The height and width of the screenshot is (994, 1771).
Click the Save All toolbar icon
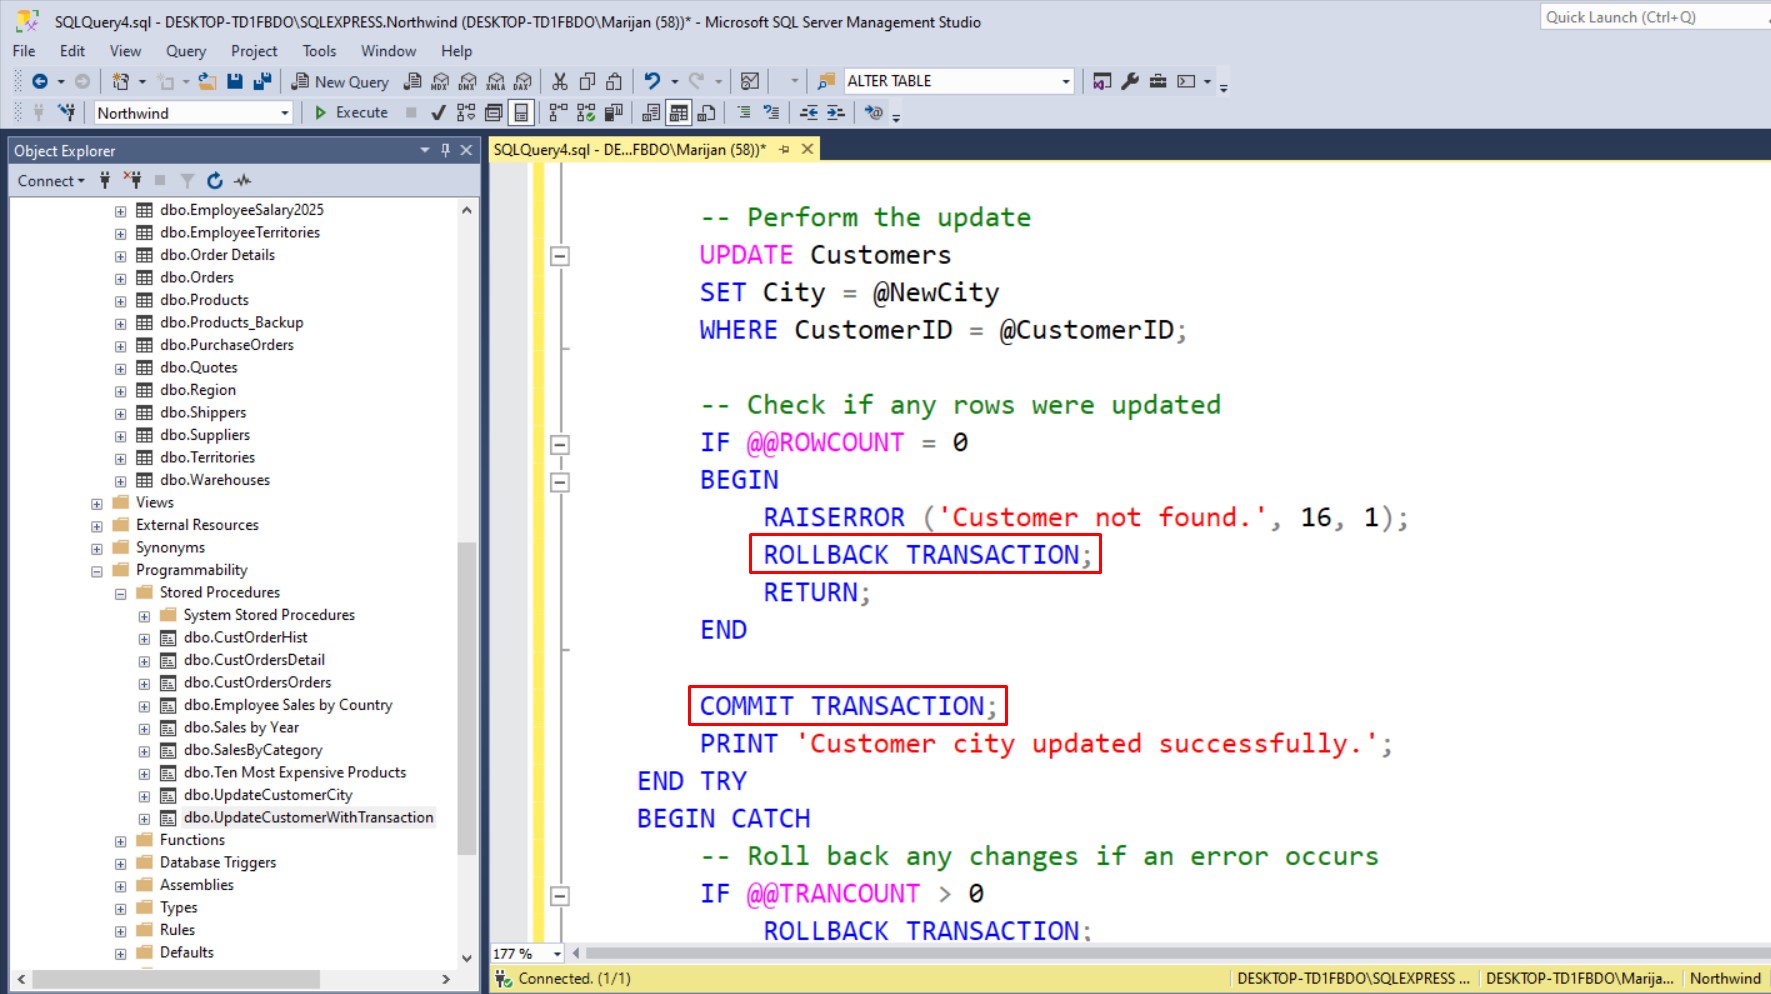[262, 82]
